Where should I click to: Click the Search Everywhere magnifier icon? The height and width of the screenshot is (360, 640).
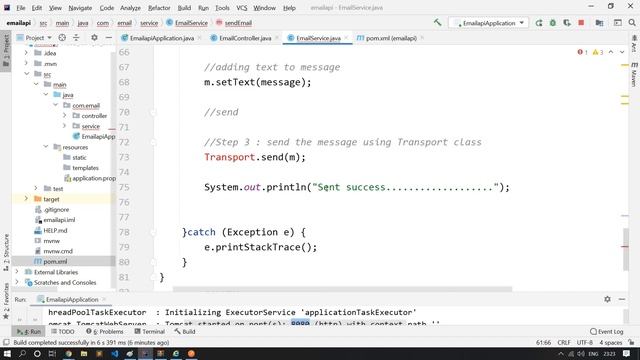click(x=632, y=23)
